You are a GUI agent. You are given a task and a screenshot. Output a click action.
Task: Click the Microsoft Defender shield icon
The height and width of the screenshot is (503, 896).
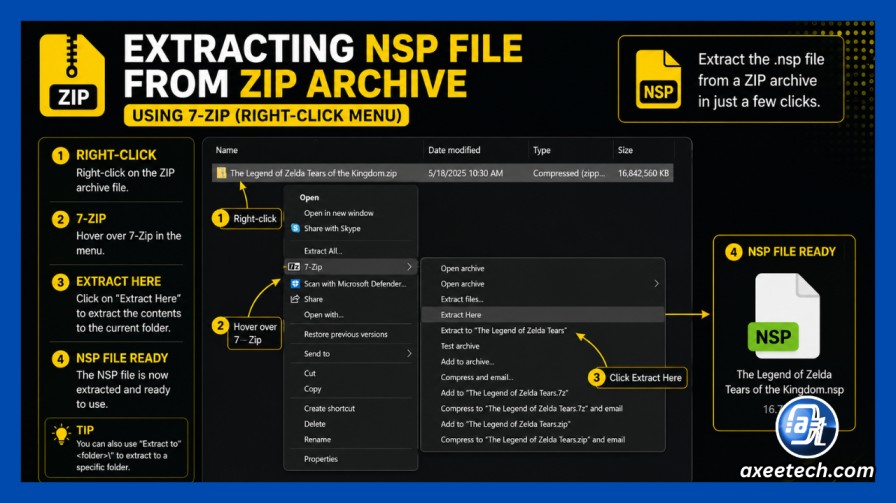pyautogui.click(x=295, y=284)
